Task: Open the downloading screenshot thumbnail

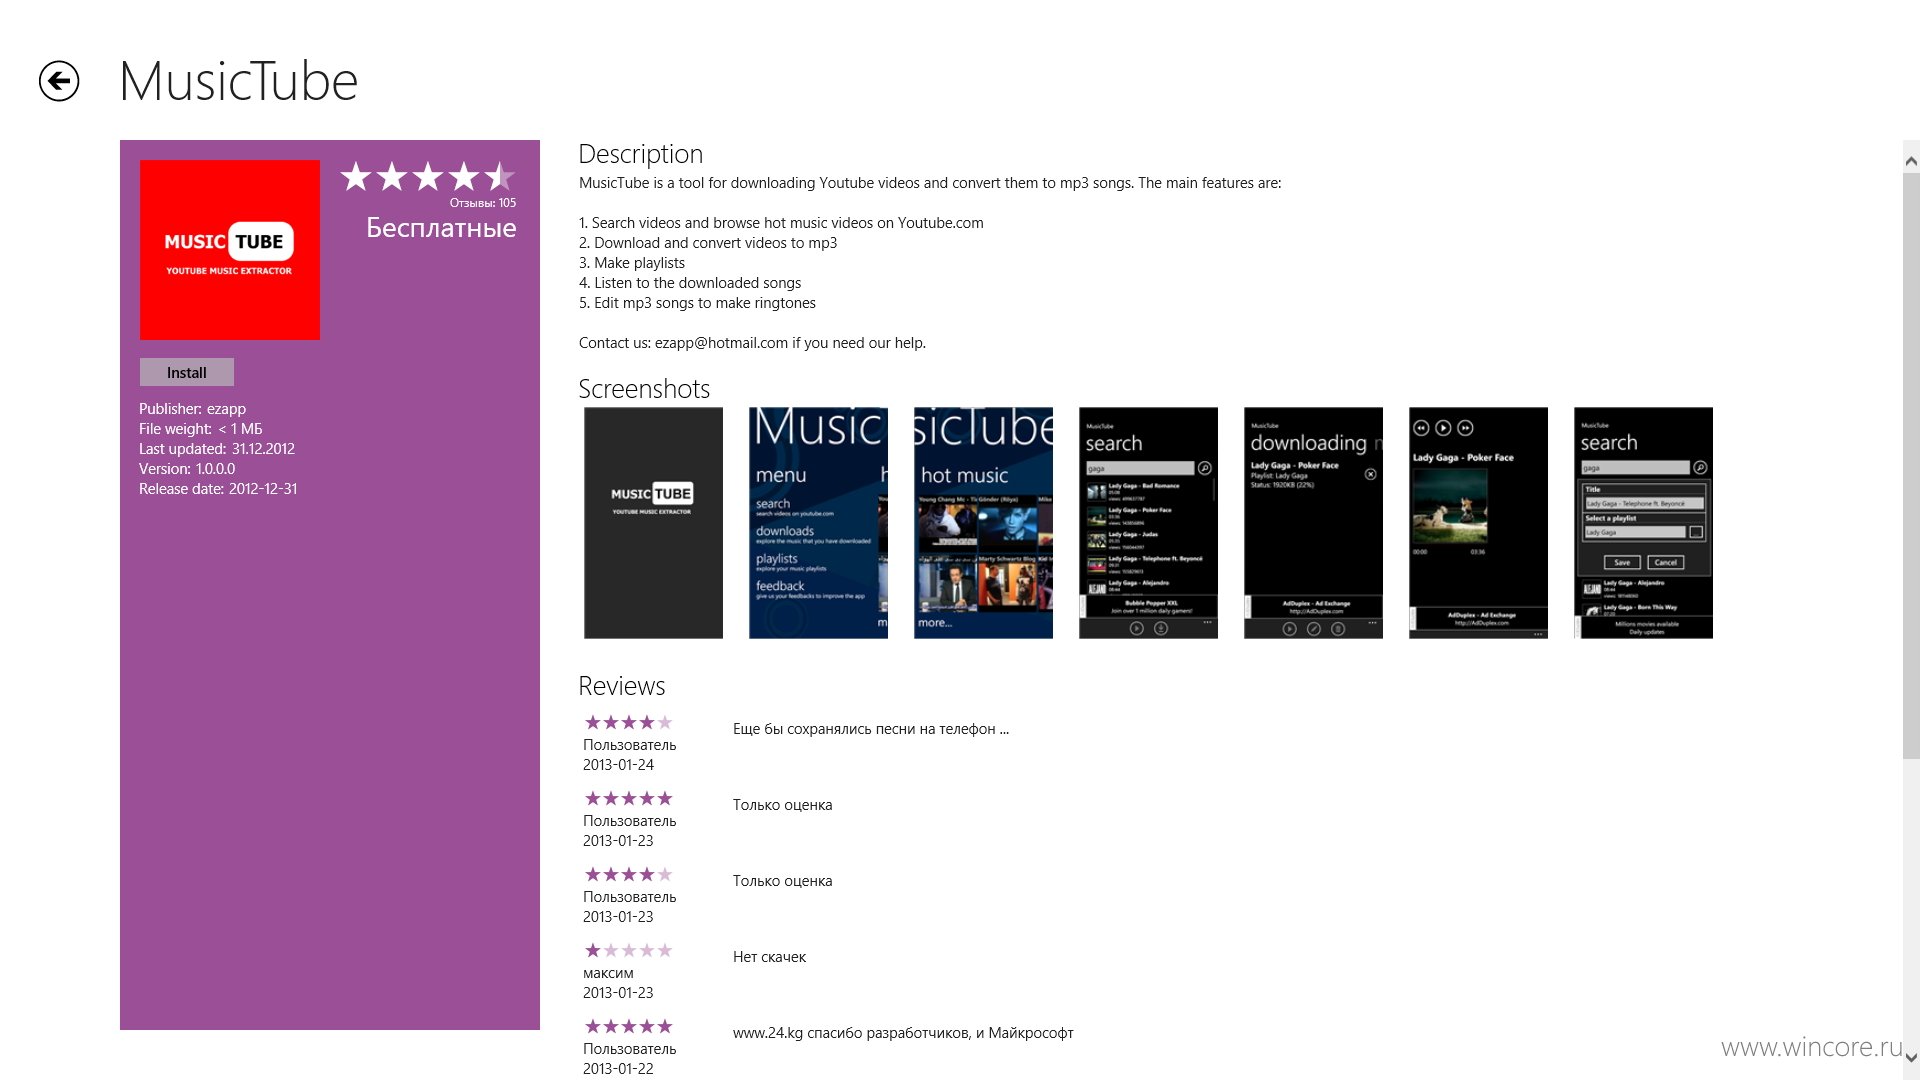Action: click(1313, 522)
